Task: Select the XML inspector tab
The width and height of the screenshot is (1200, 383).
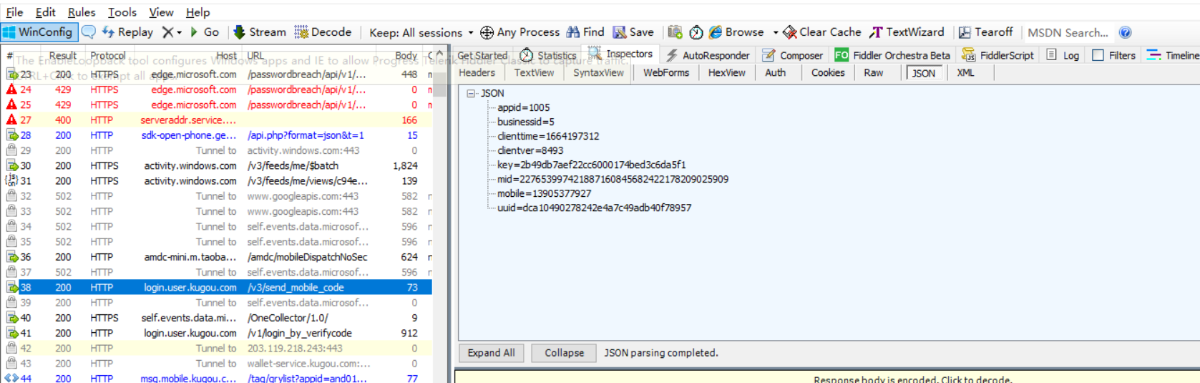Action: (x=965, y=73)
